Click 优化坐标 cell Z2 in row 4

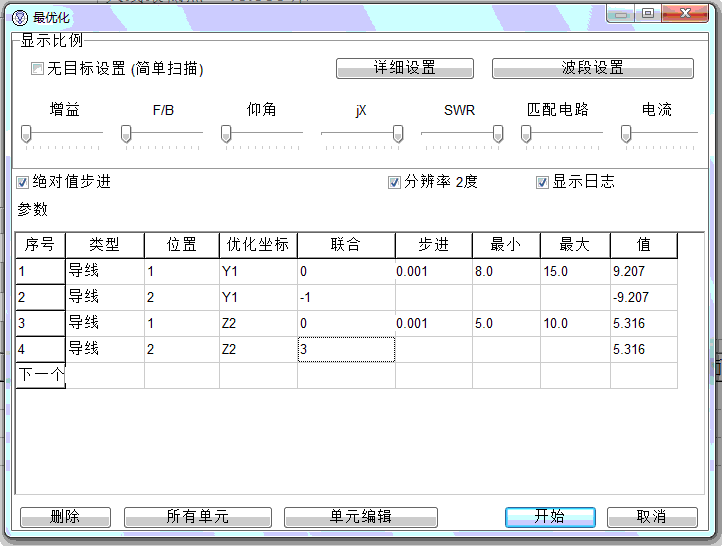[258, 349]
